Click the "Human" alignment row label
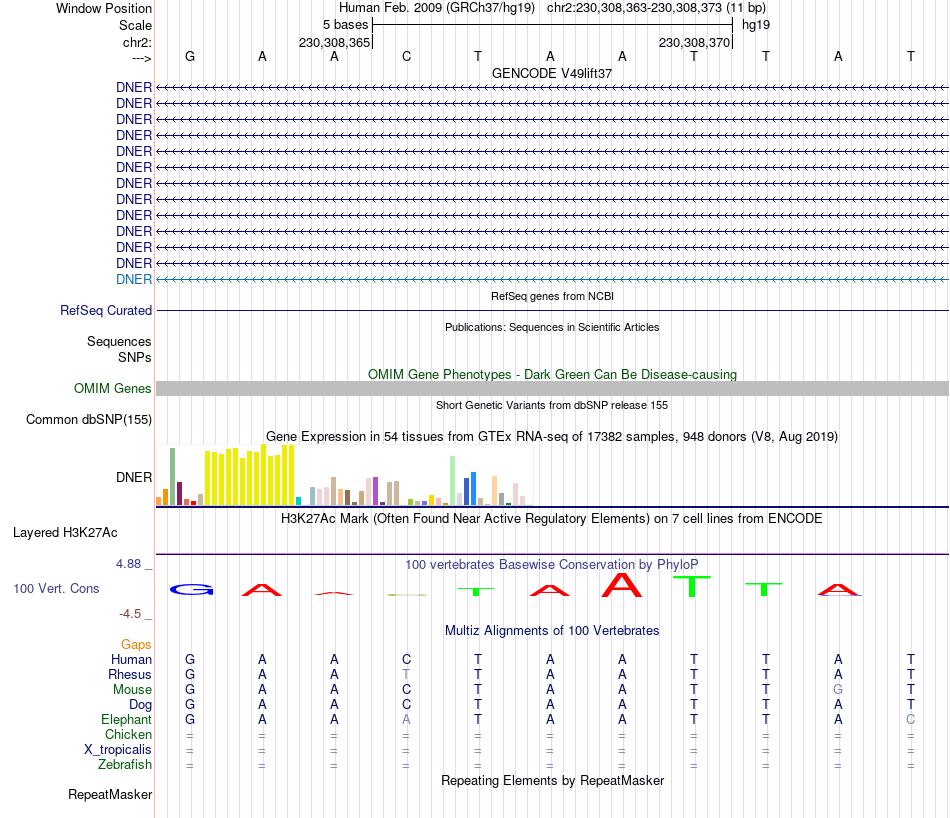 tap(131, 659)
